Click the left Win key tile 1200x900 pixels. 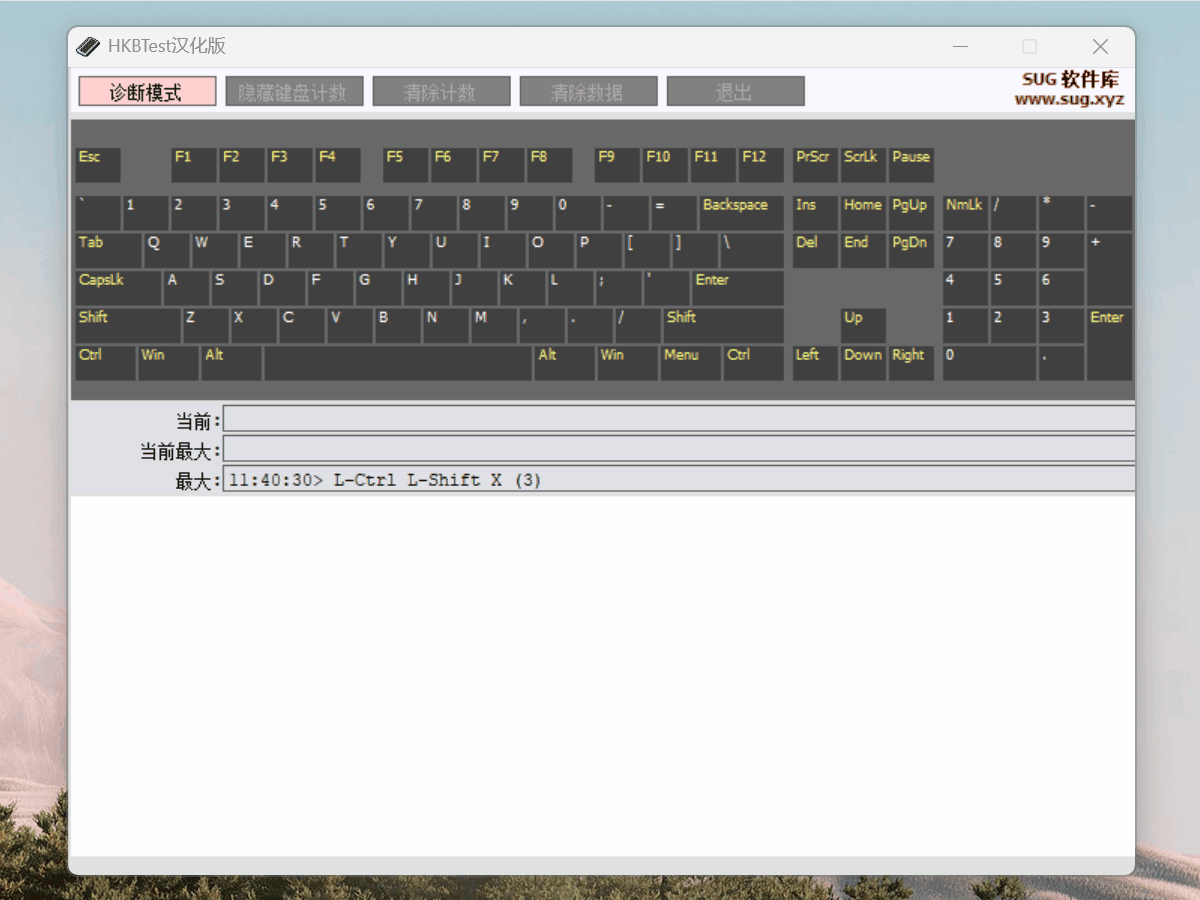point(167,363)
